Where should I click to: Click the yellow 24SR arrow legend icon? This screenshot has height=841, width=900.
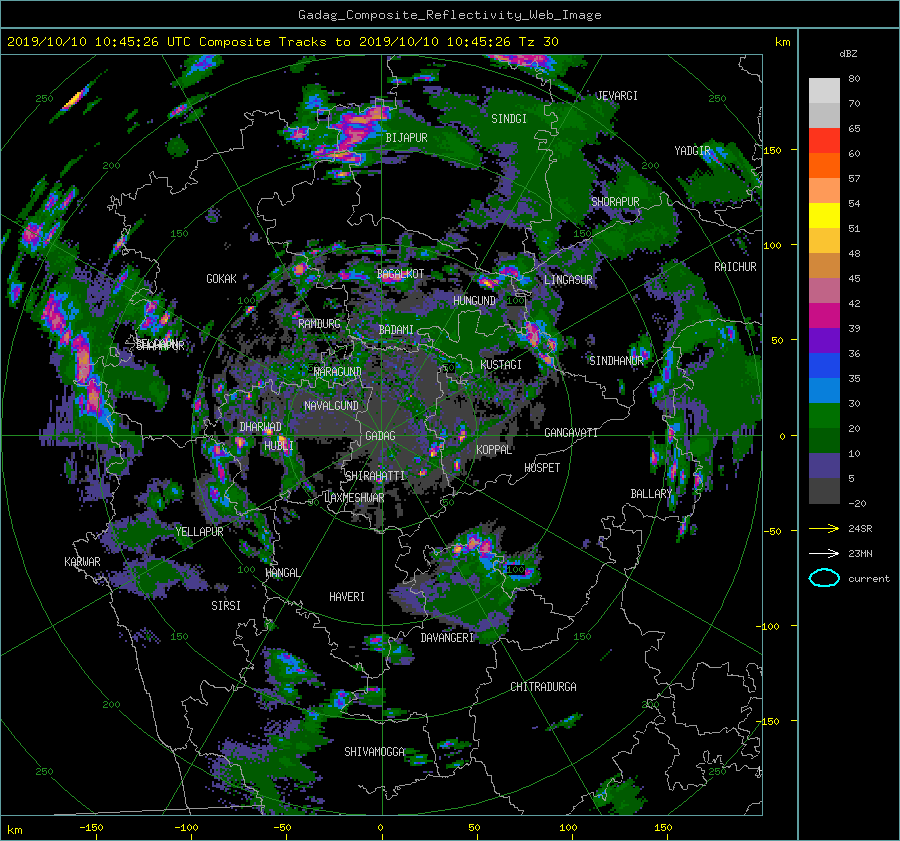824,528
